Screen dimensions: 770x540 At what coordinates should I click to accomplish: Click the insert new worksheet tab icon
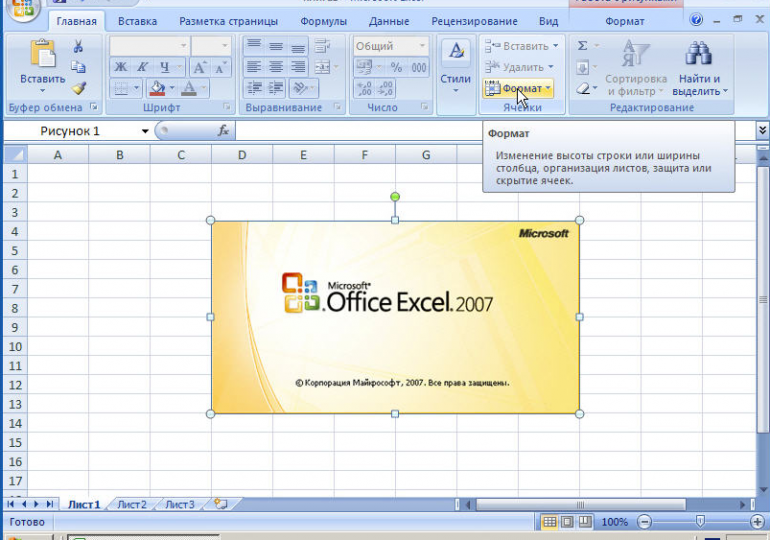tap(220, 505)
